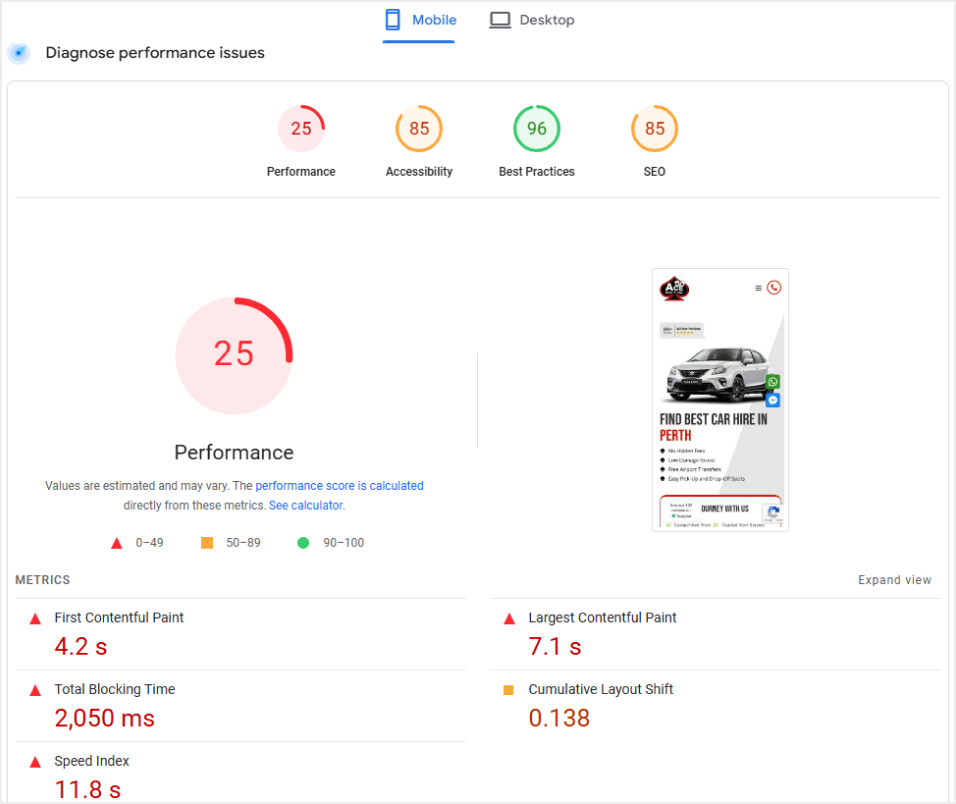956x804 pixels.
Task: Click the Diagnose performance issues icon
Action: [19, 53]
